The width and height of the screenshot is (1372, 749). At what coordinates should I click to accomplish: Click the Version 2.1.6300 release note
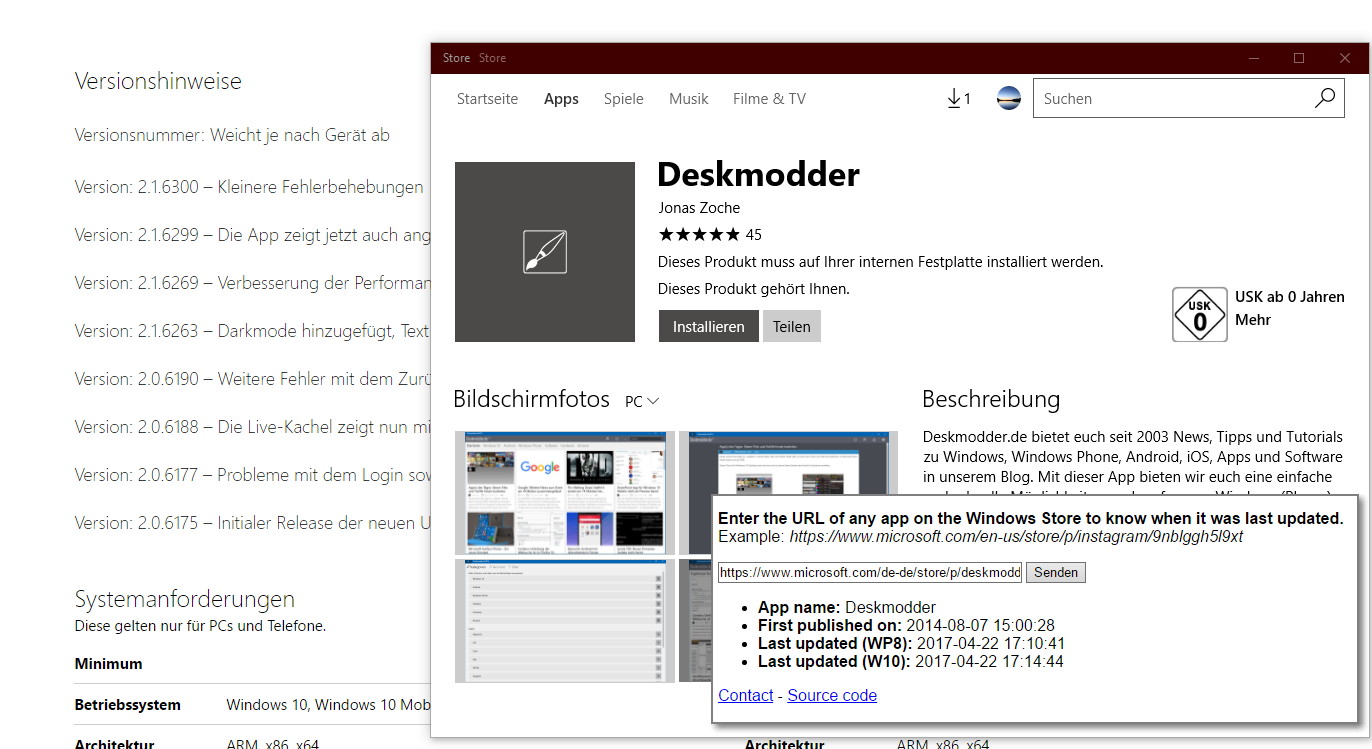click(249, 187)
